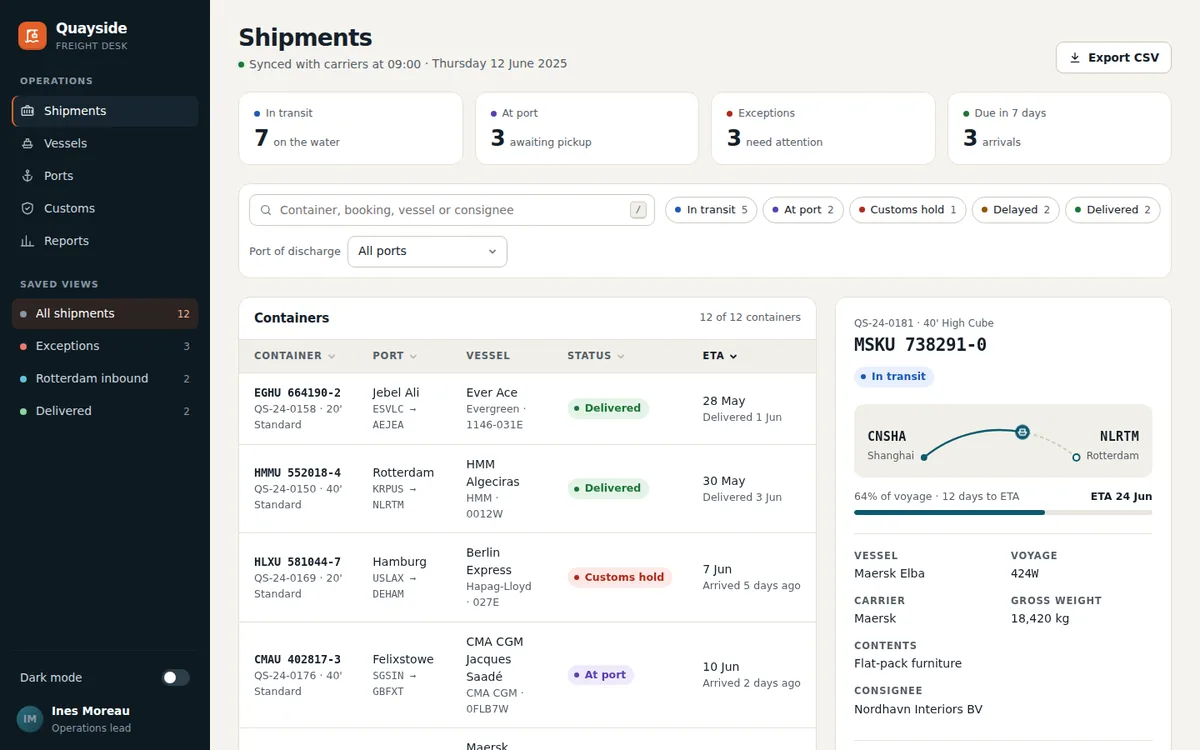Toggle the Dark mode switch

click(176, 677)
